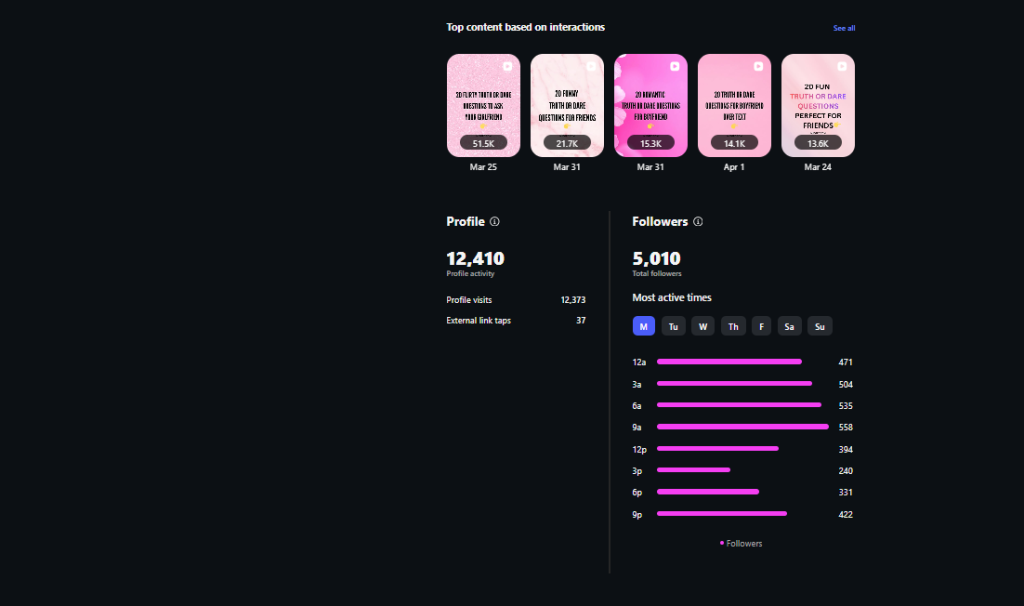Click the 422 value beside 9p
The height and width of the screenshot is (606, 1024).
coord(845,515)
